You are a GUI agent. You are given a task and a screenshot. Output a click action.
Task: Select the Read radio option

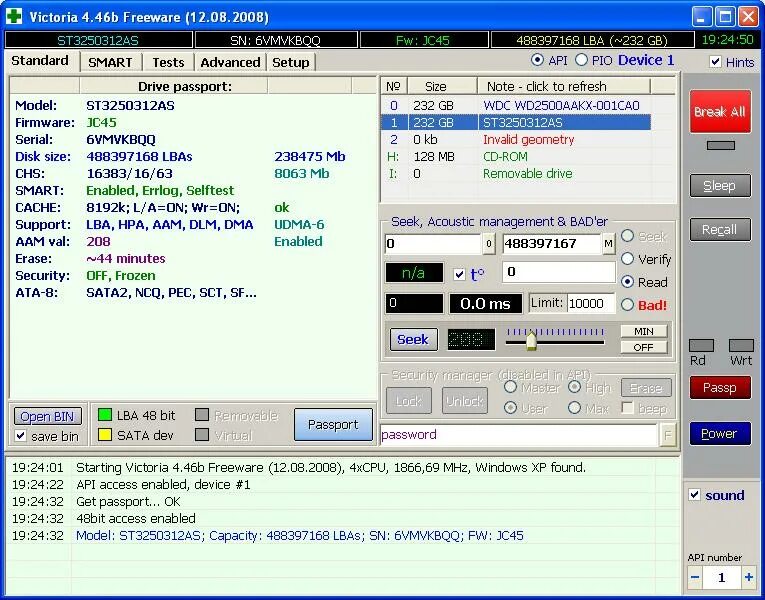(x=627, y=282)
